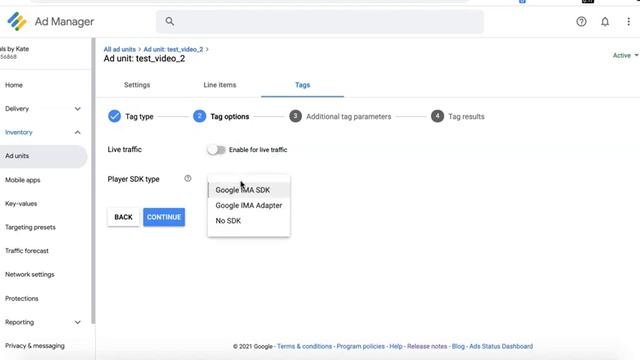The height and width of the screenshot is (360, 640).
Task: Open Key-values in the sidebar
Action: (x=21, y=204)
